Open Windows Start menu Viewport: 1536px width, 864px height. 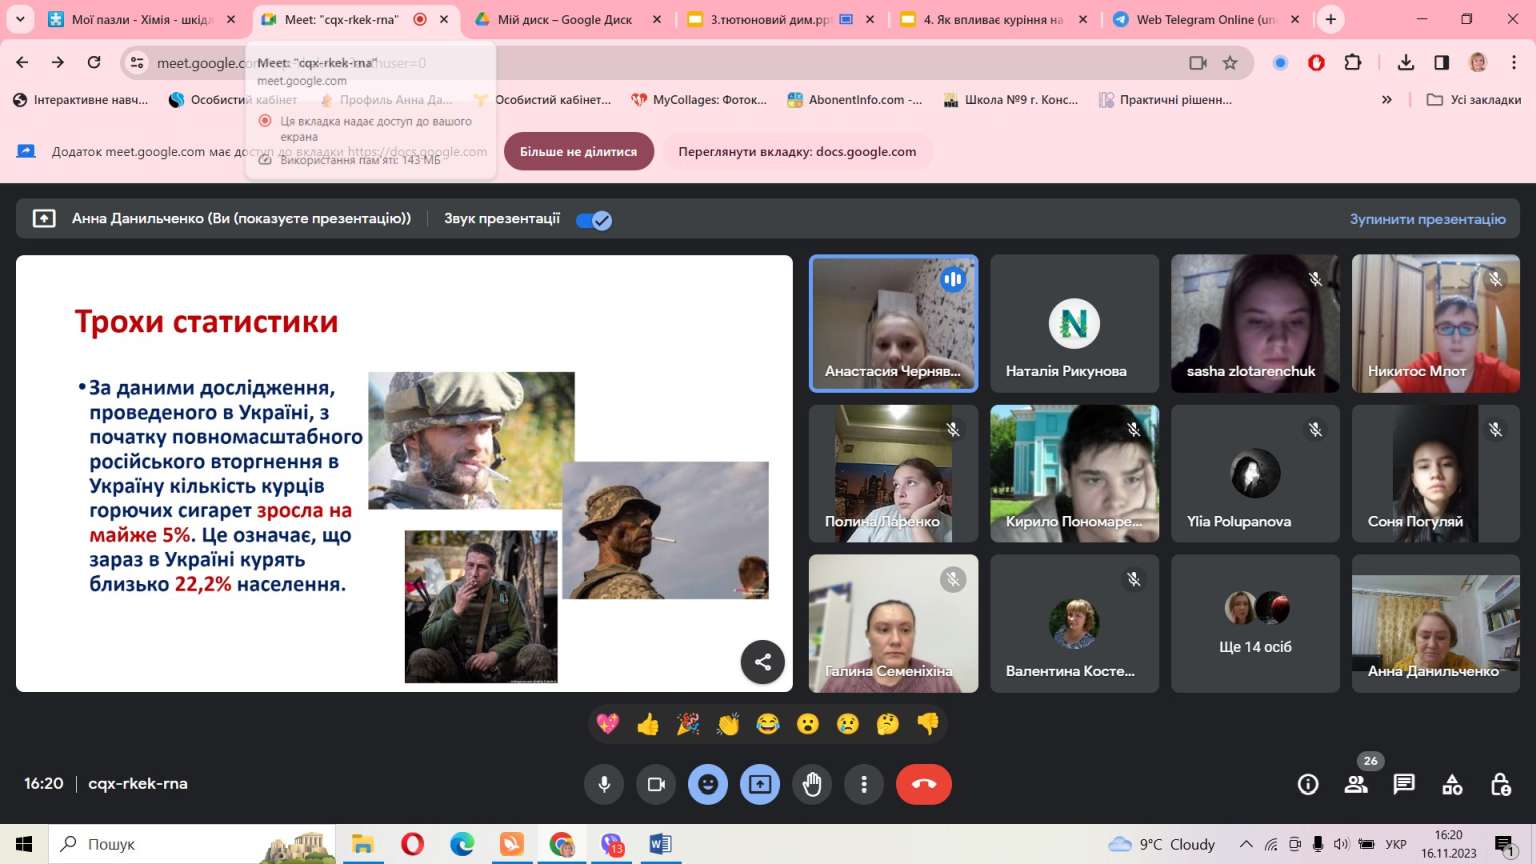click(24, 844)
